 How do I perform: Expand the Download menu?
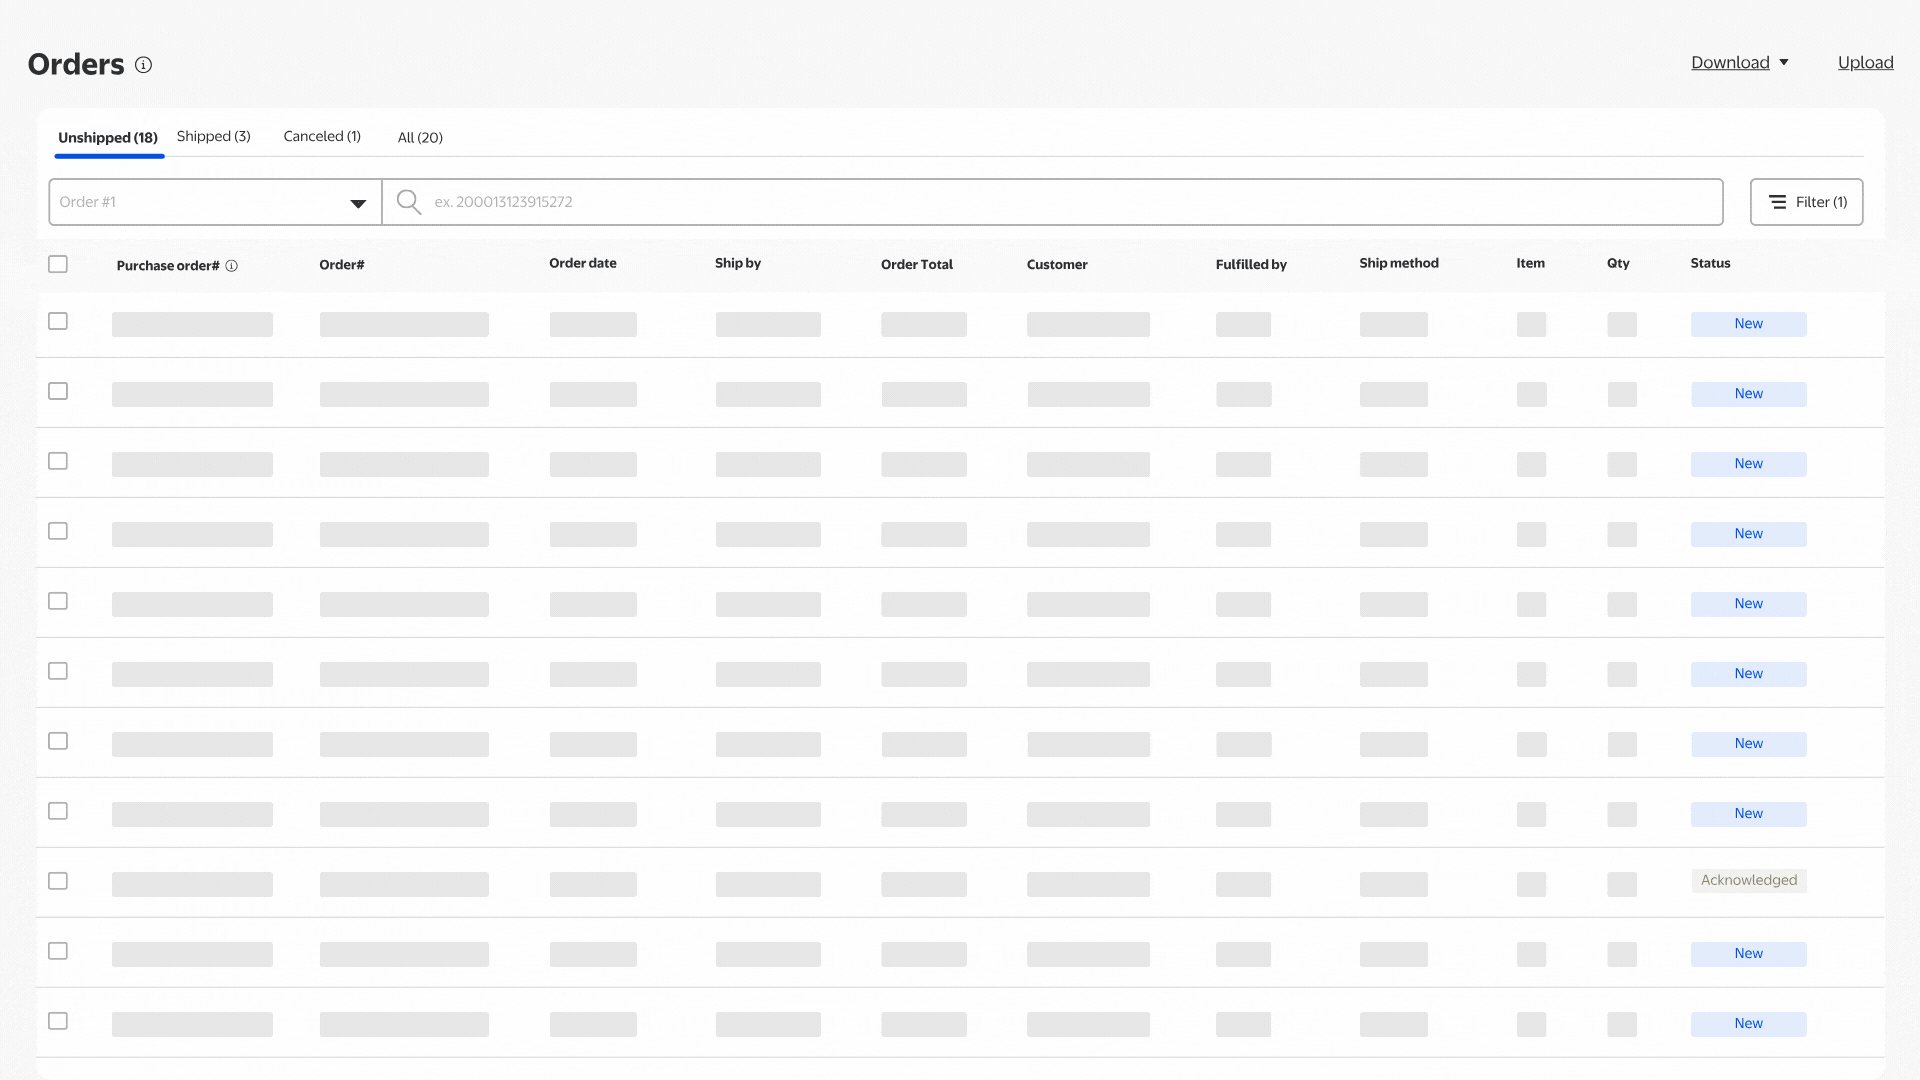[1730, 63]
